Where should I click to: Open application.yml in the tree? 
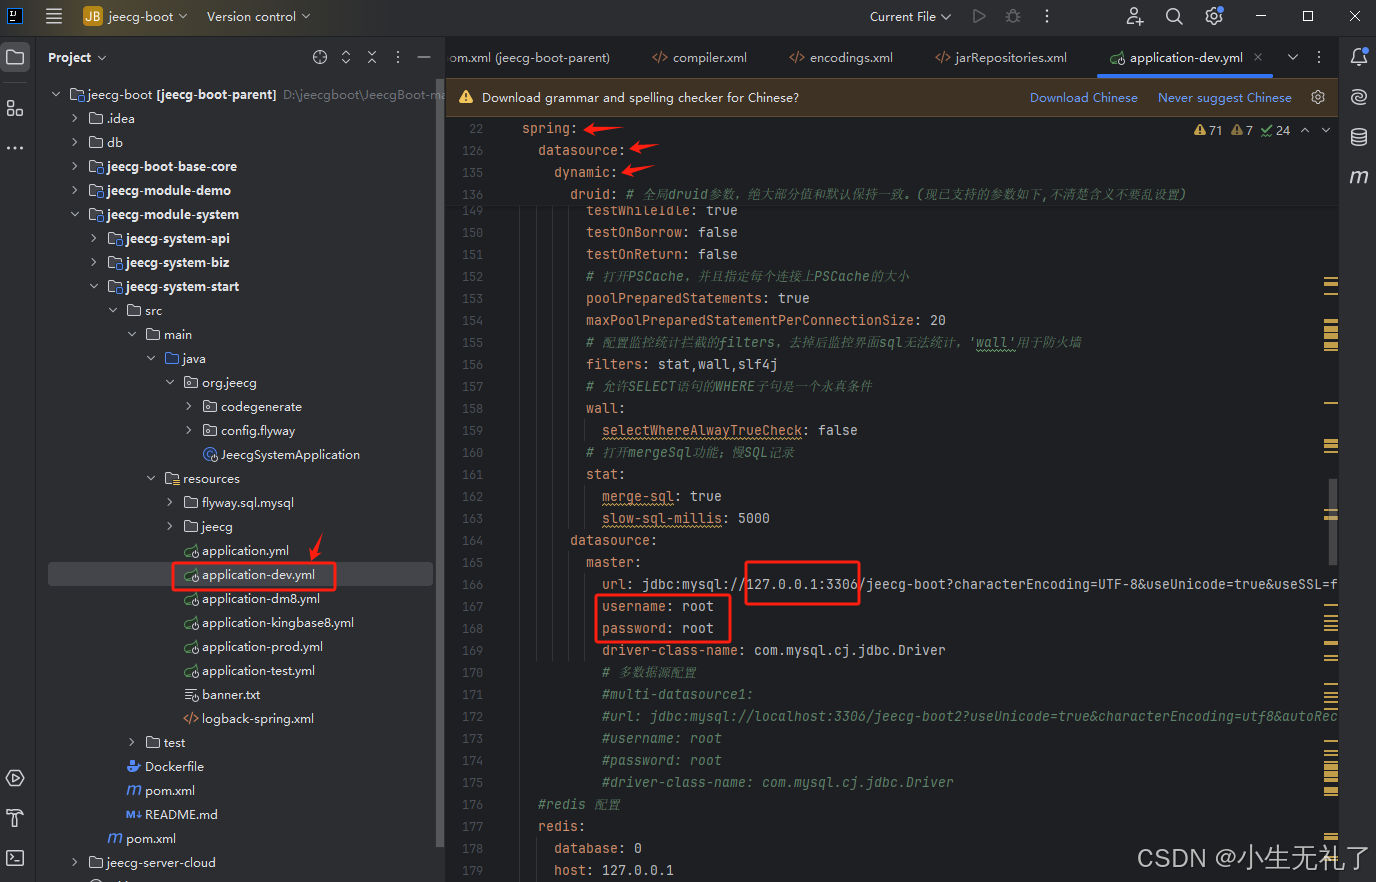245,550
